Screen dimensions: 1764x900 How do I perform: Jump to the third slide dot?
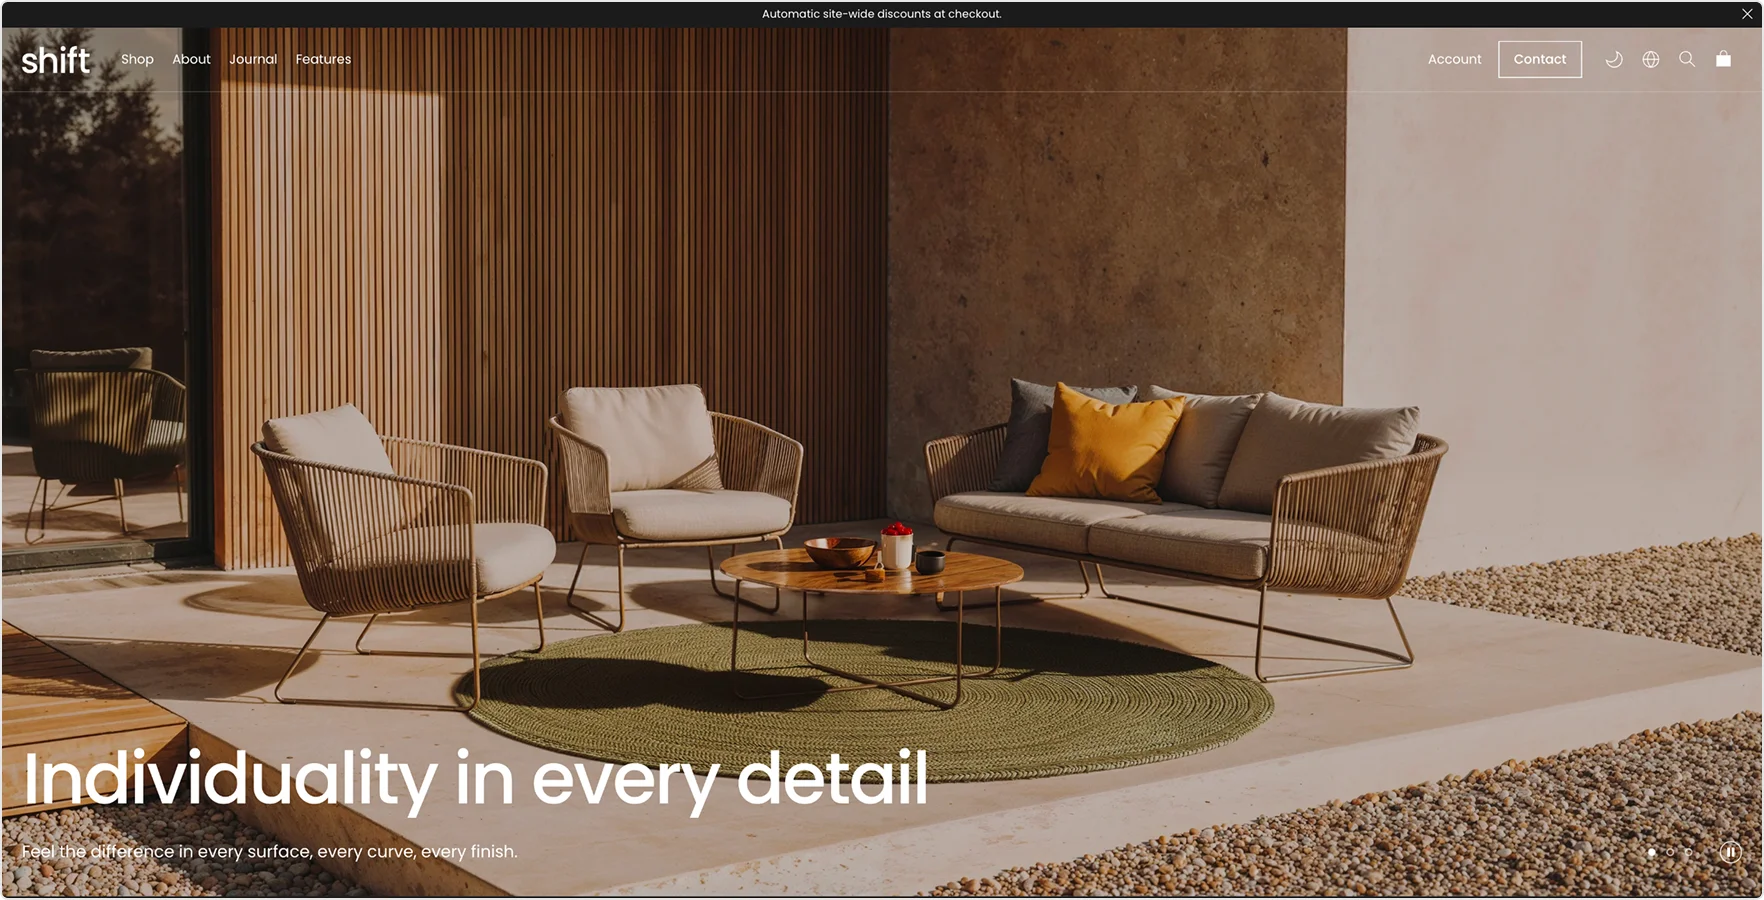pyautogui.click(x=1688, y=853)
